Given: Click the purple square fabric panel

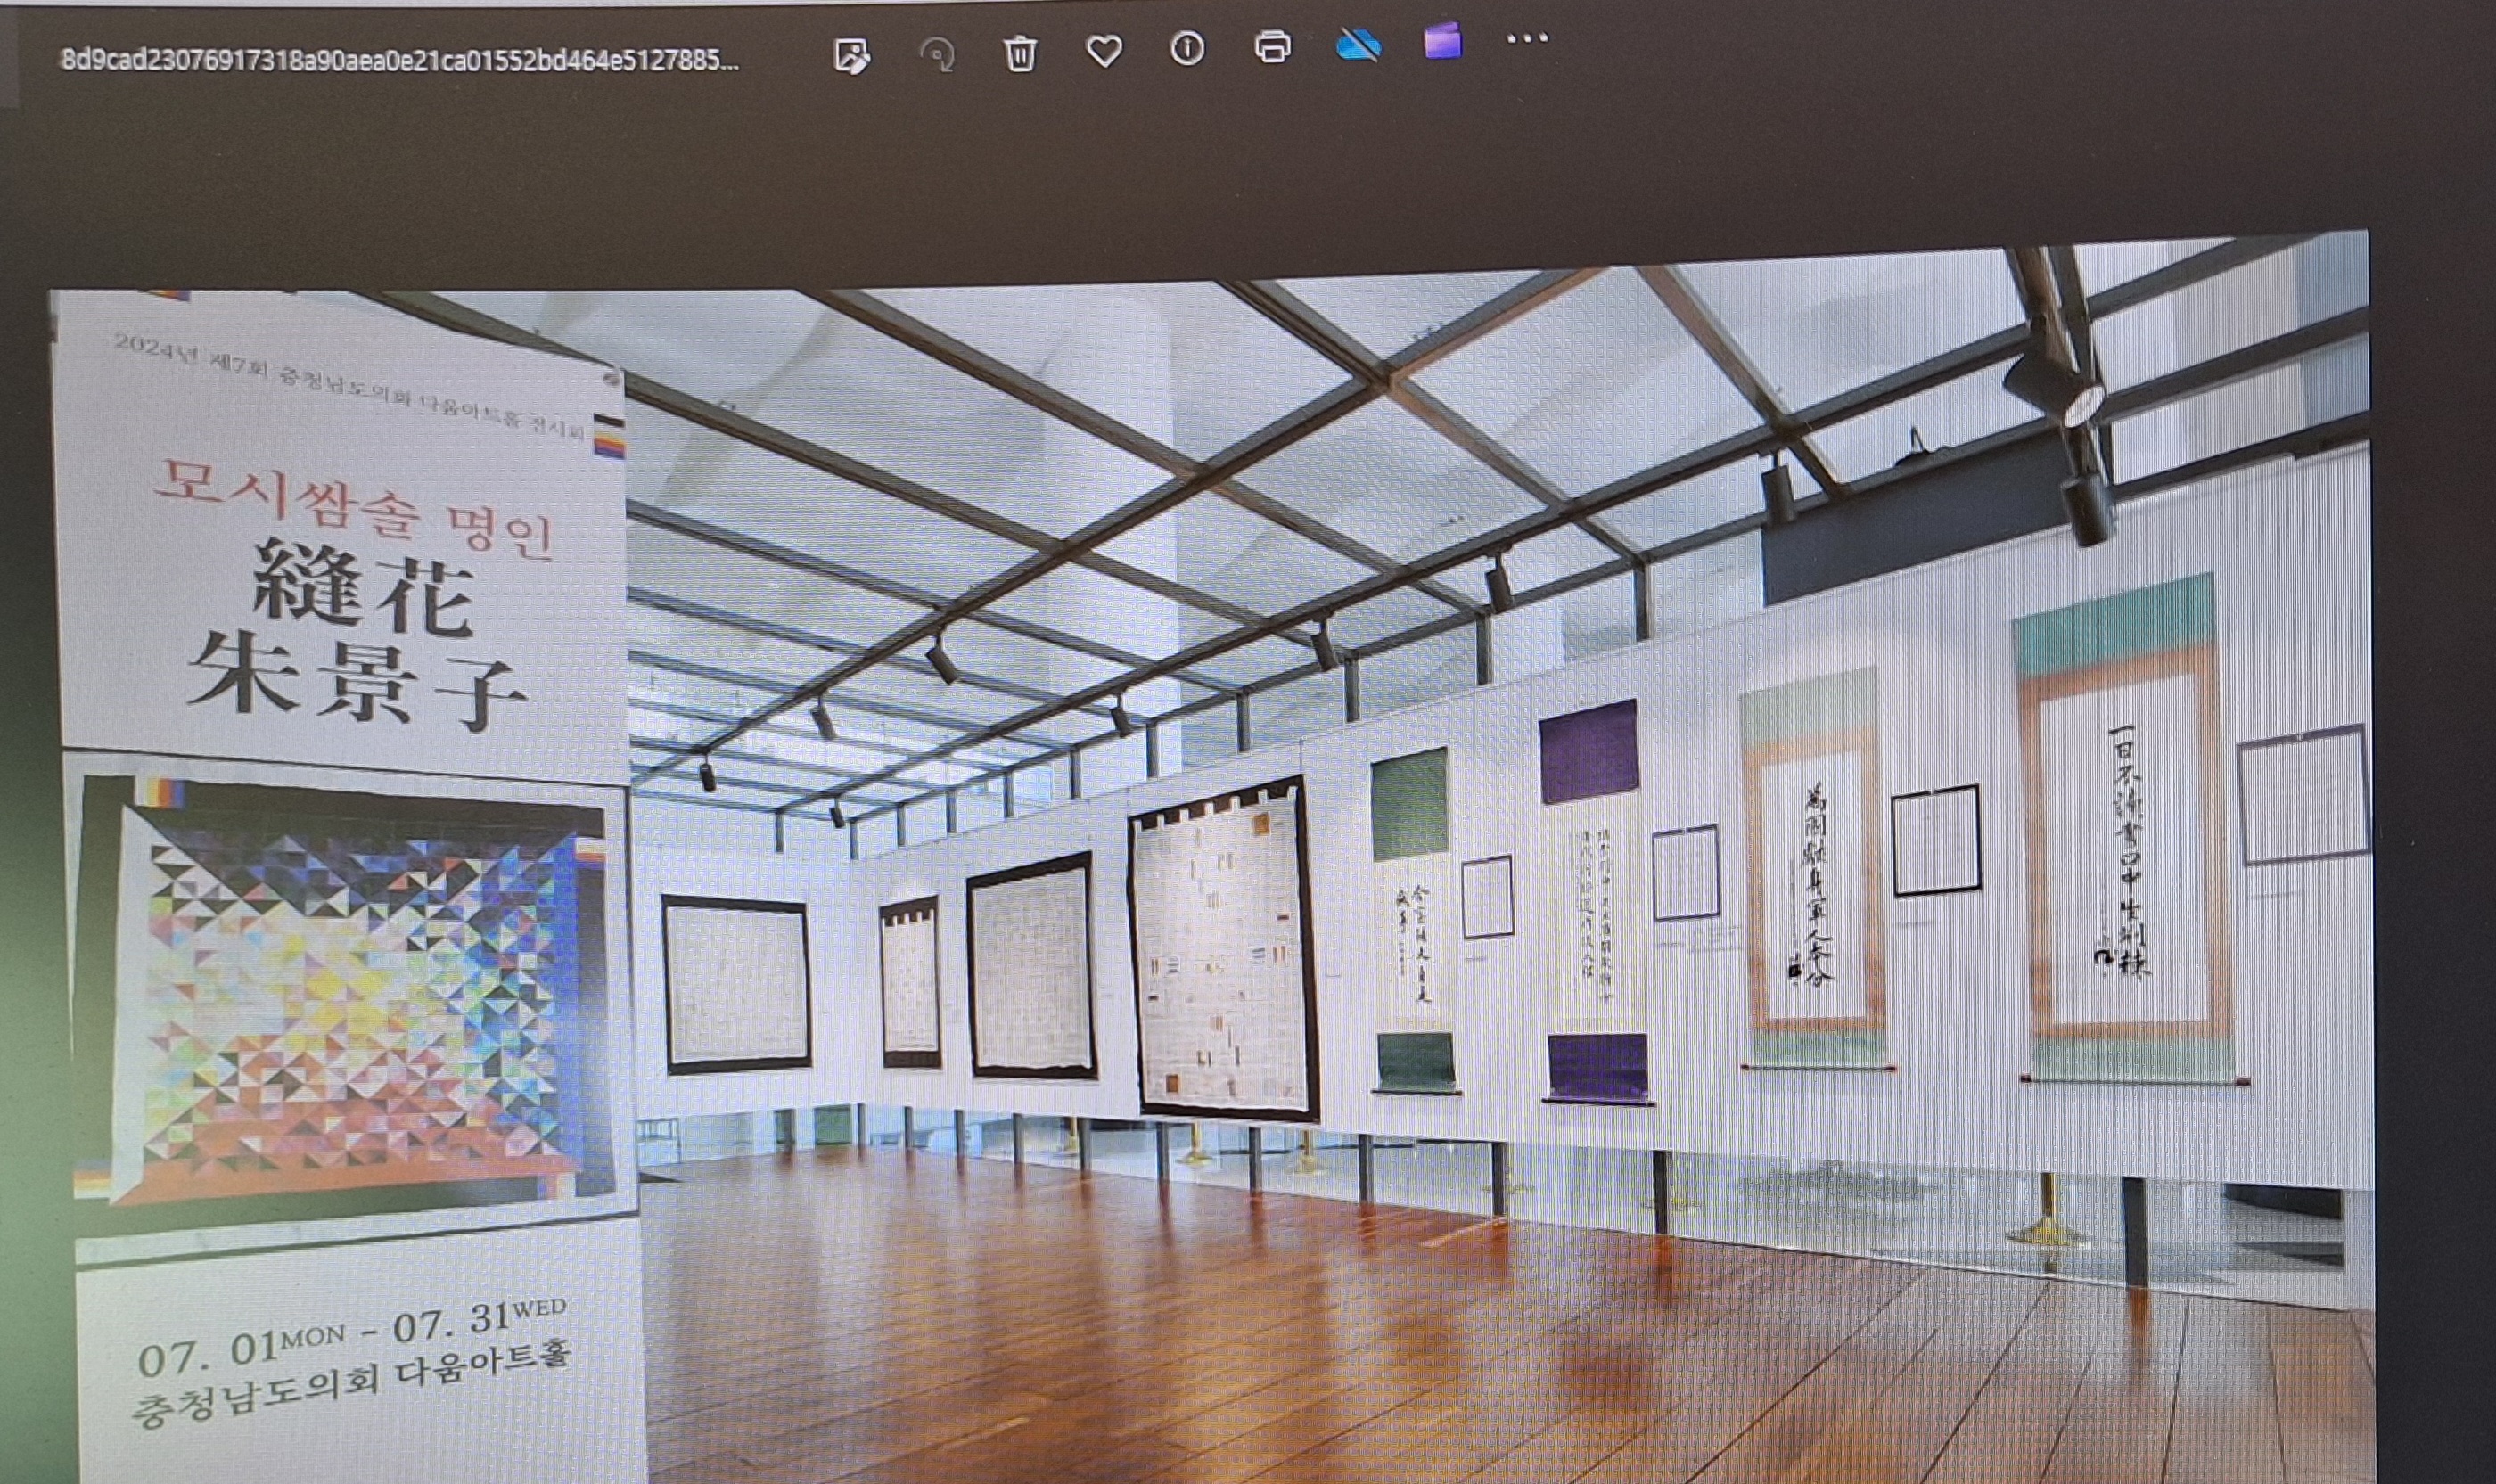Looking at the screenshot, I should point(1588,752).
